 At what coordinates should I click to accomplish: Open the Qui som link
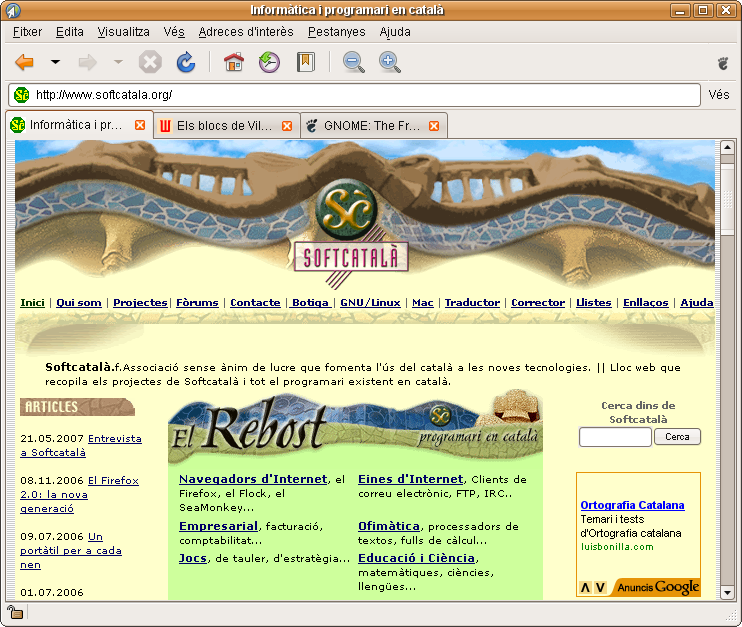(79, 302)
